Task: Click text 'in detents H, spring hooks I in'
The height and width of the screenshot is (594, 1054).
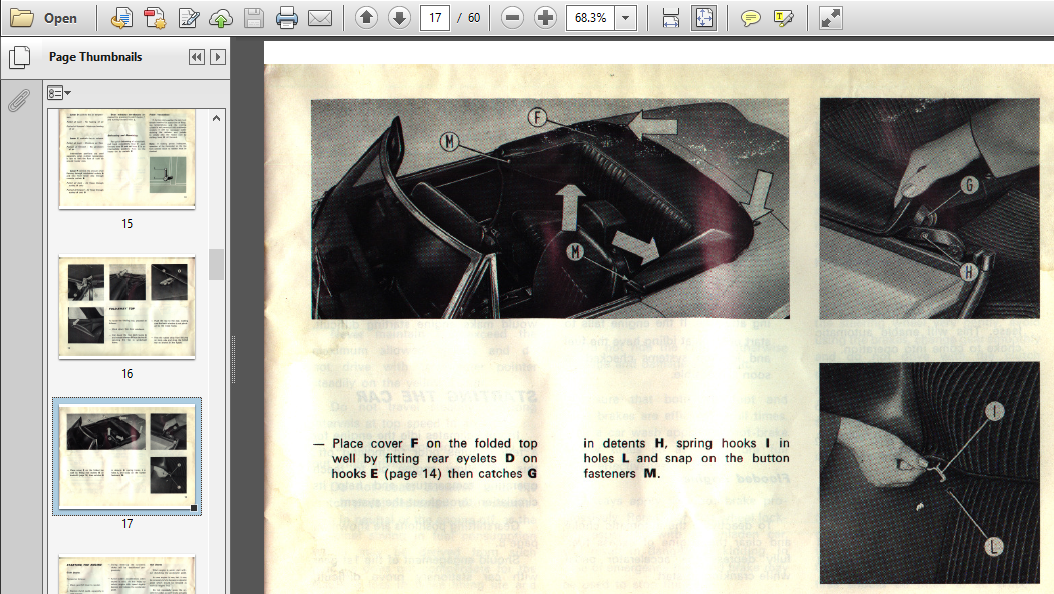Action: (686, 443)
